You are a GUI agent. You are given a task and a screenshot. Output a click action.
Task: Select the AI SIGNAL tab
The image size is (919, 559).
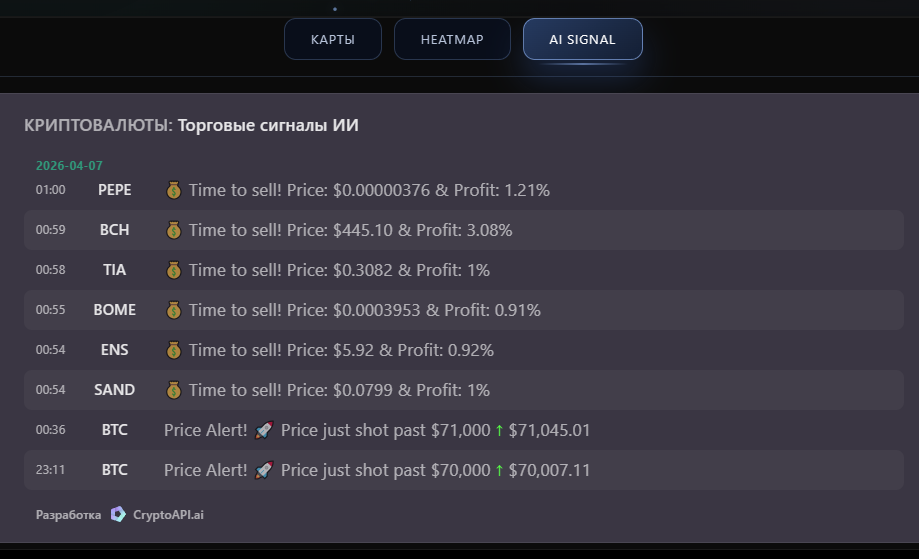point(582,40)
